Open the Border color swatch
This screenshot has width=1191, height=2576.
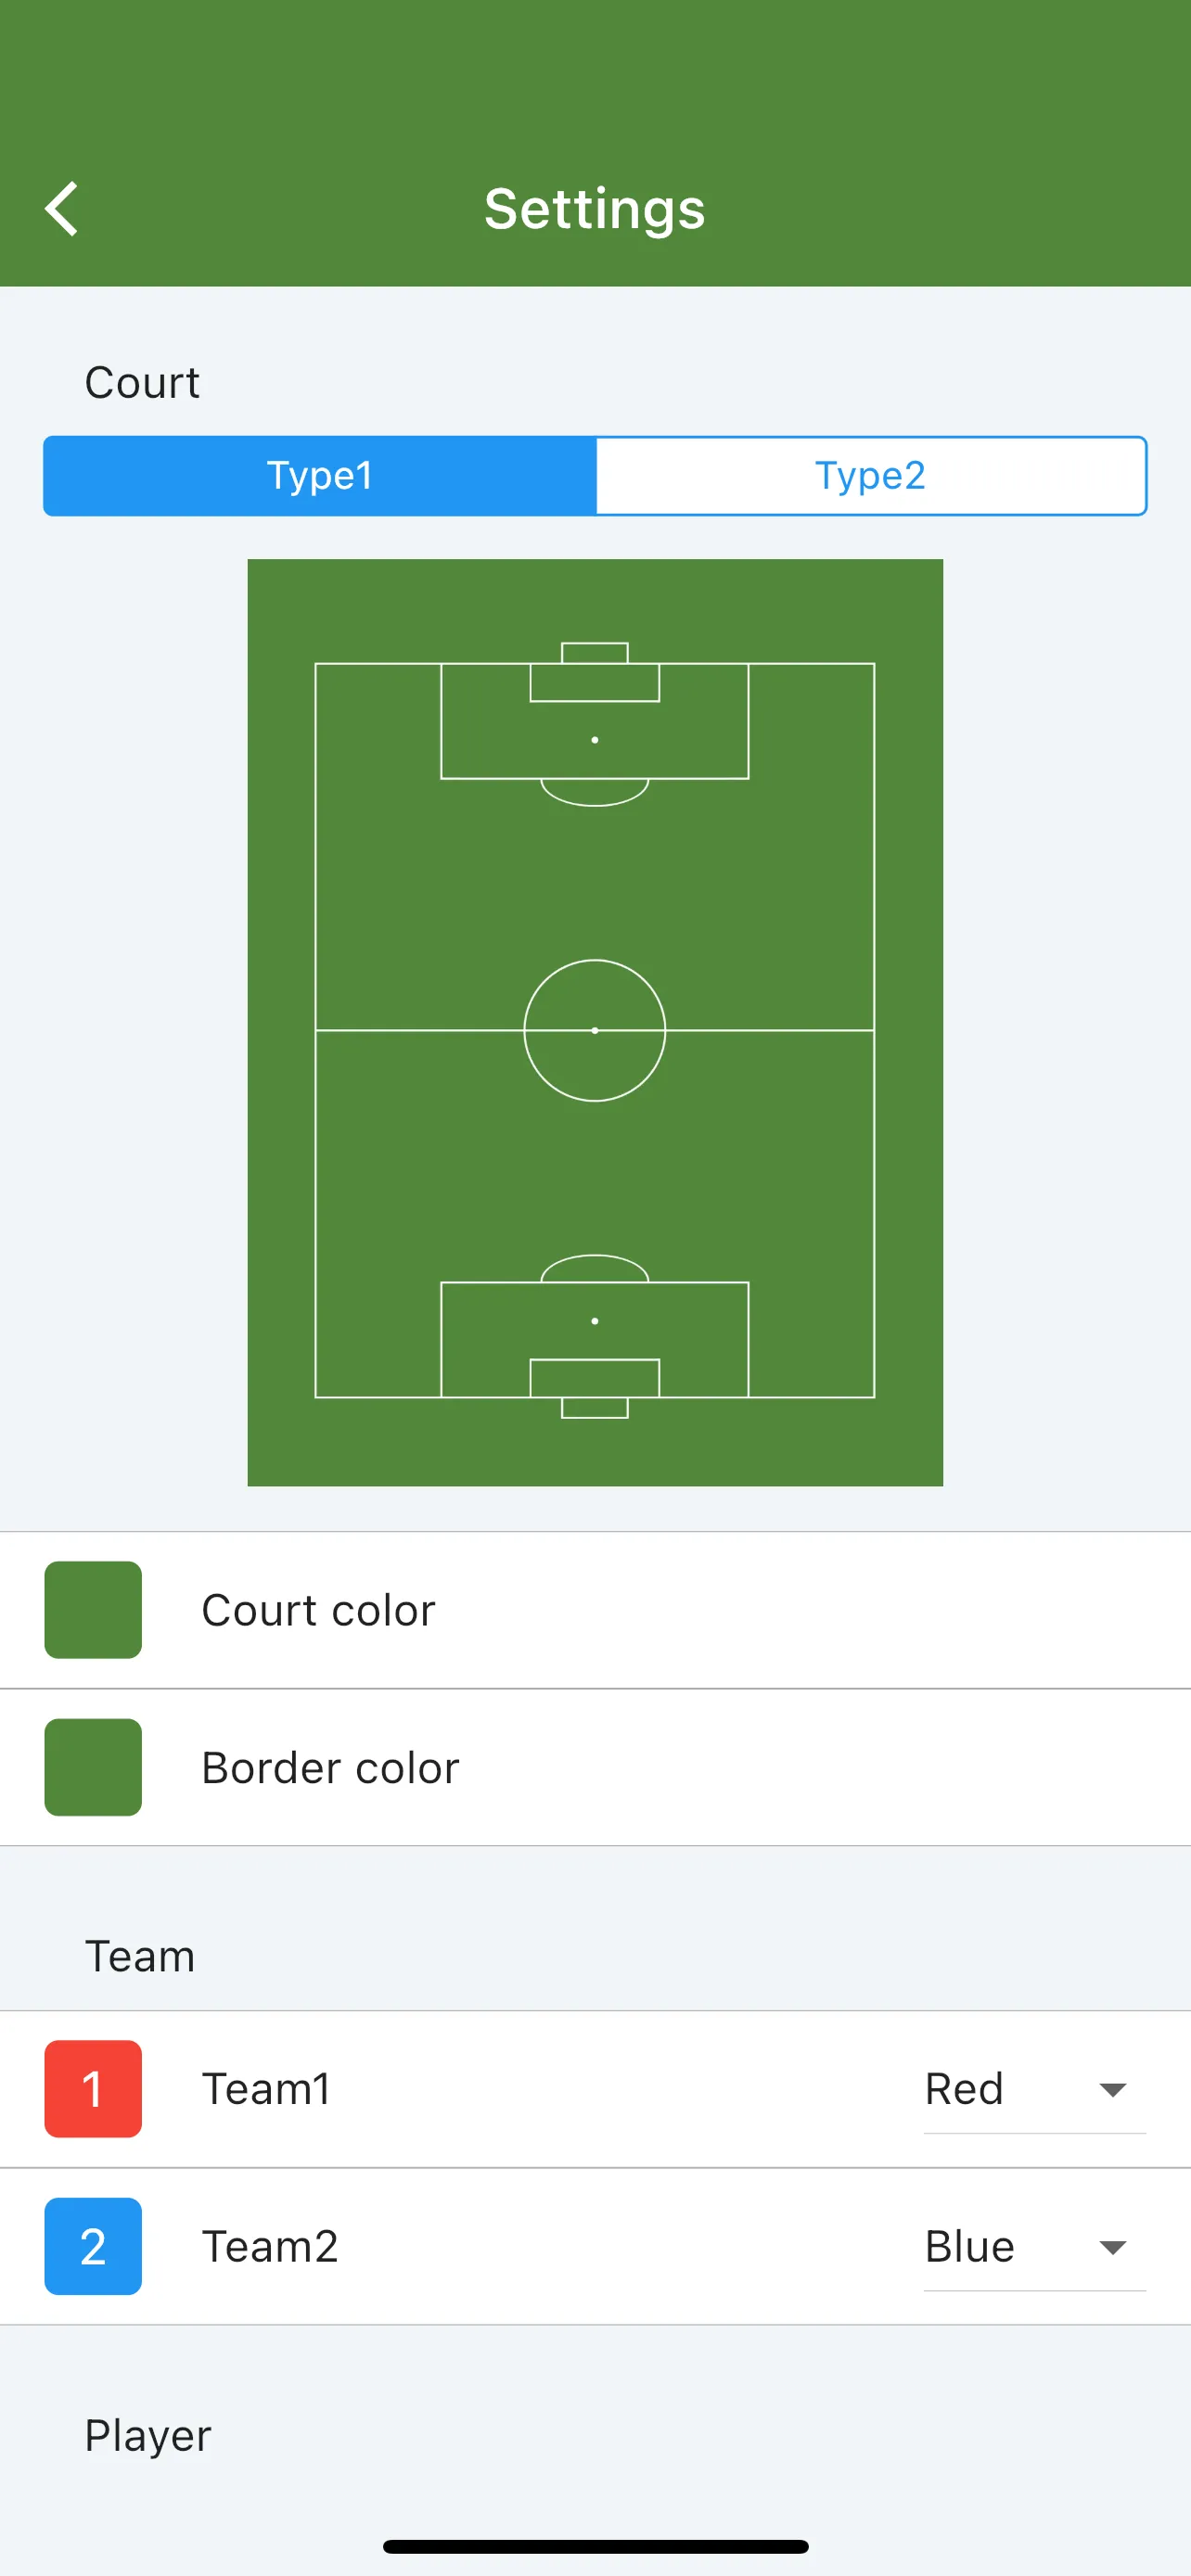coord(93,1767)
